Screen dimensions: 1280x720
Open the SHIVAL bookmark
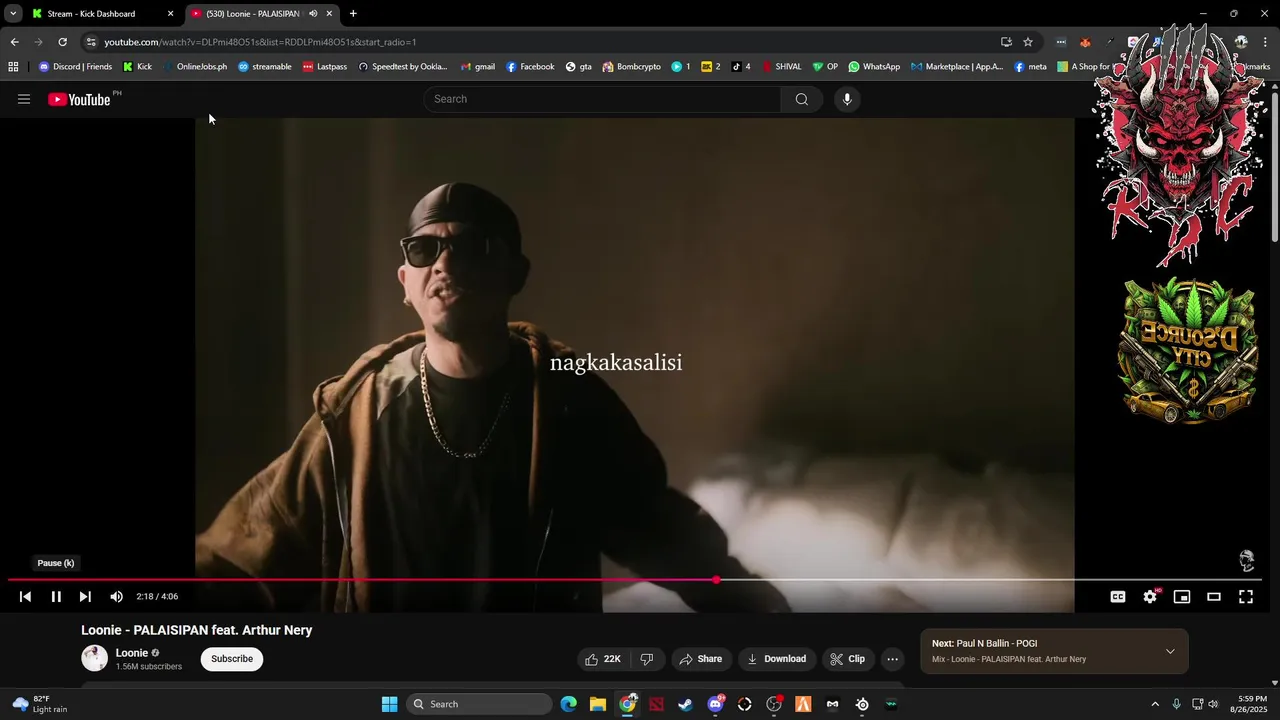click(782, 67)
